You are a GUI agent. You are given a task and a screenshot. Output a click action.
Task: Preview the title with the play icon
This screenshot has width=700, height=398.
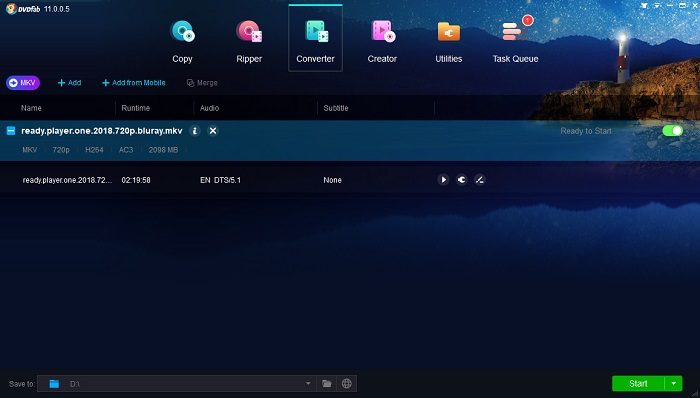point(443,180)
